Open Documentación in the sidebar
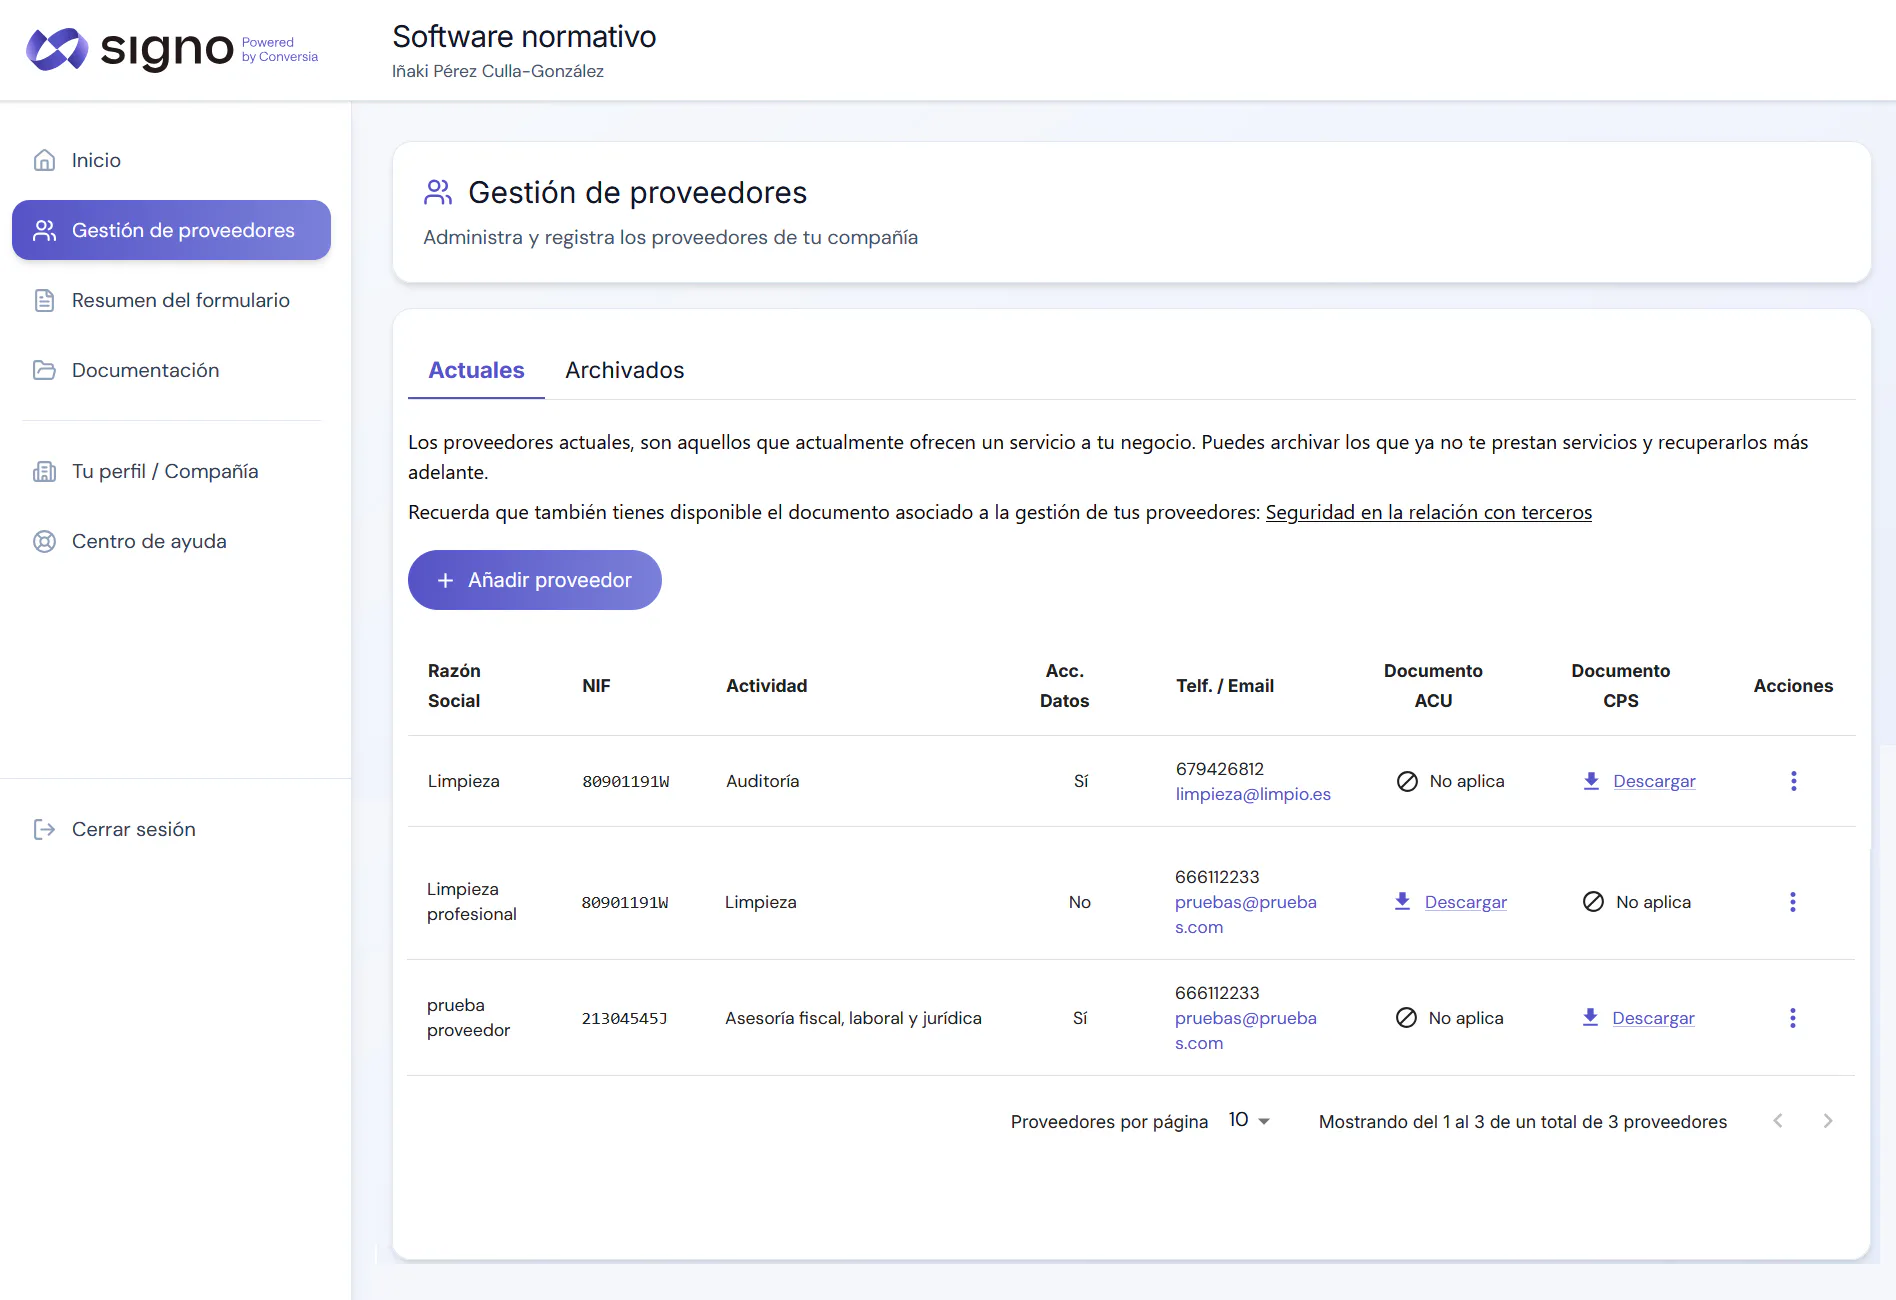 pos(171,370)
